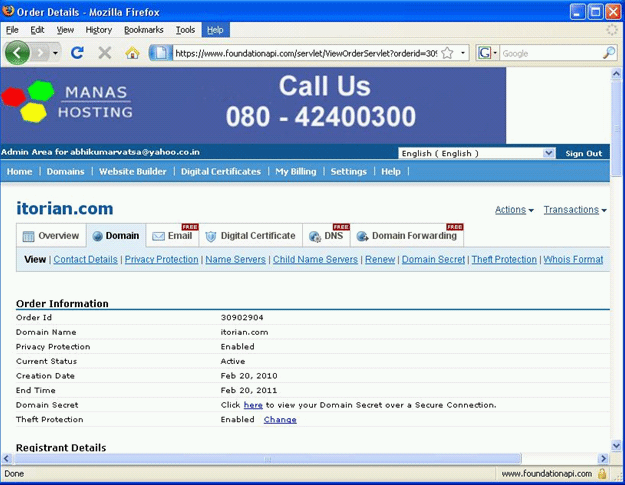Reload the page with the refresh icon
Image resolution: width=625 pixels, height=485 pixels.
click(77, 53)
